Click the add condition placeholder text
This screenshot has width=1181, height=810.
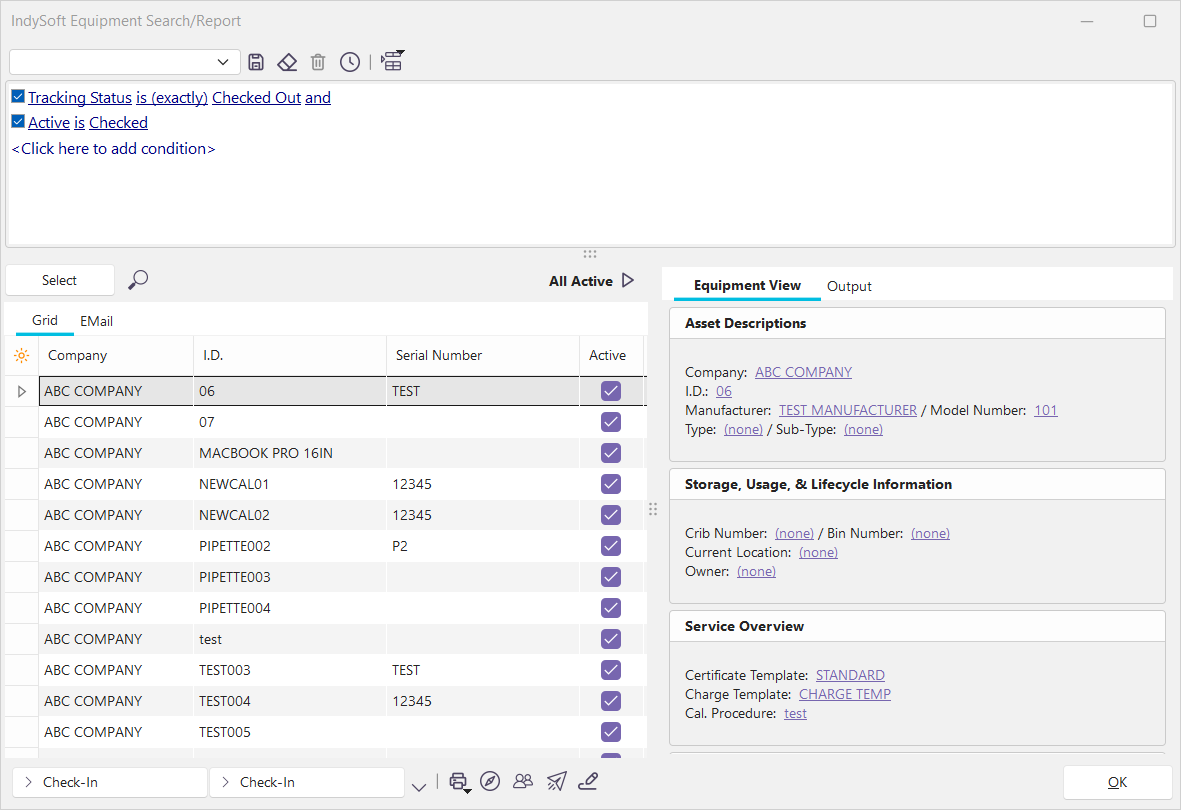point(113,148)
